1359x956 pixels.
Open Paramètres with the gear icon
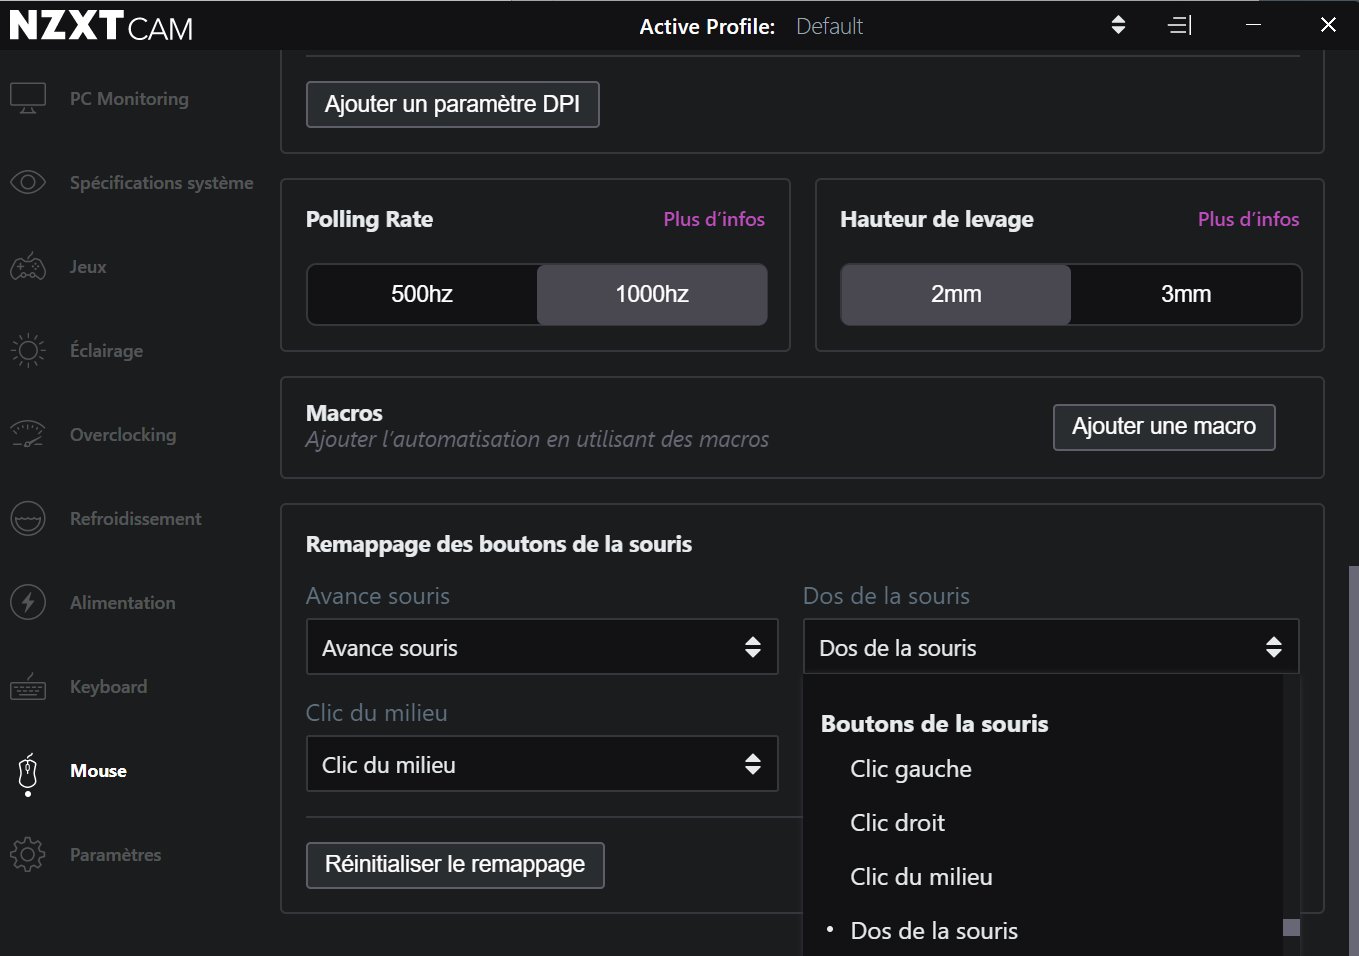coord(28,854)
